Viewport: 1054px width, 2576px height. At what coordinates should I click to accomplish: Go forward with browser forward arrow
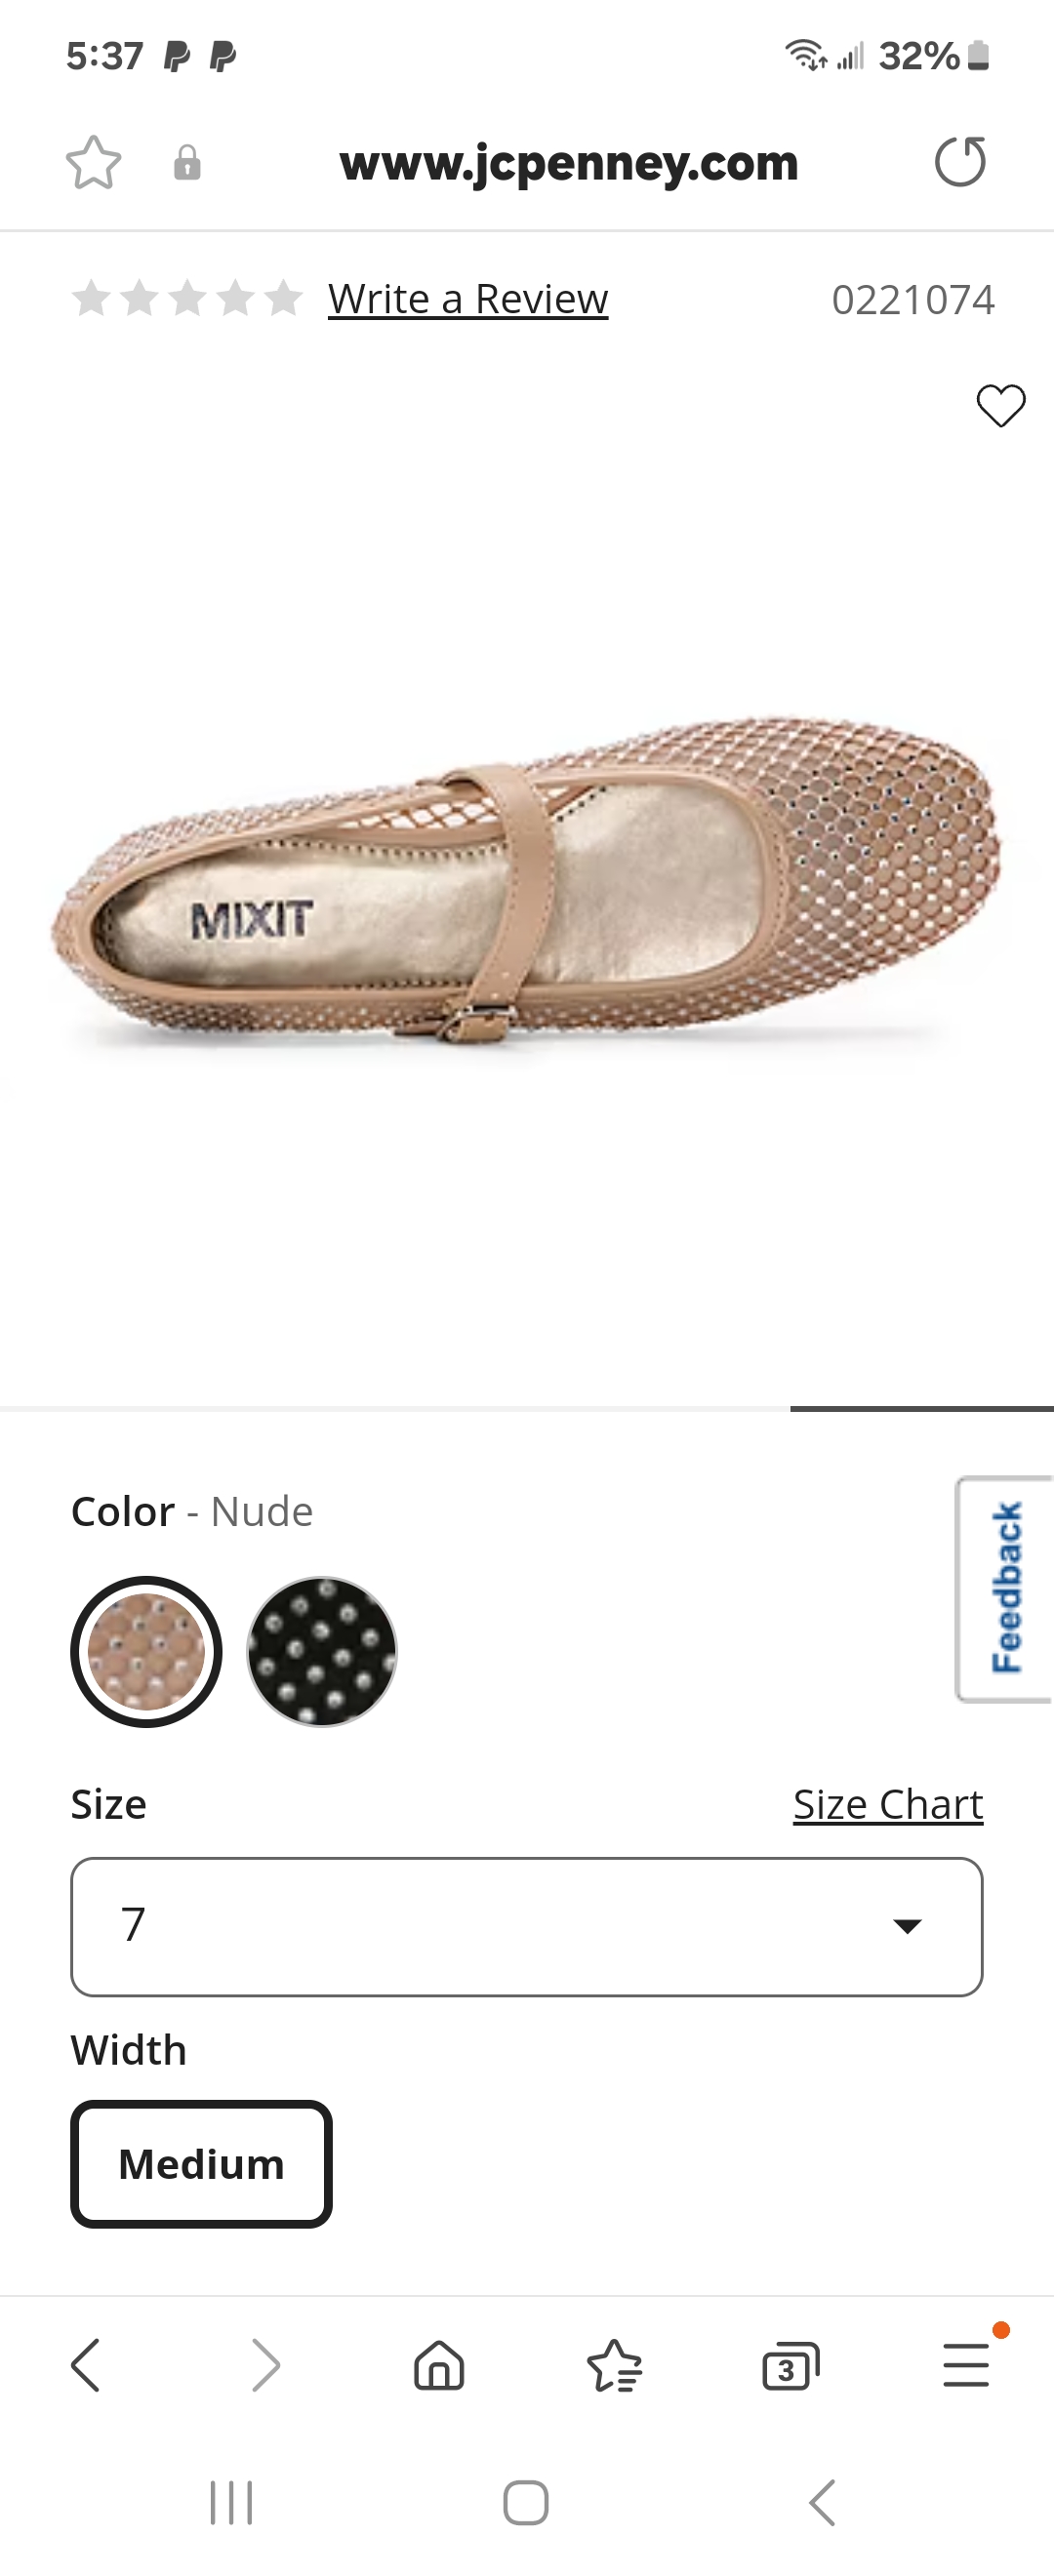(264, 2365)
